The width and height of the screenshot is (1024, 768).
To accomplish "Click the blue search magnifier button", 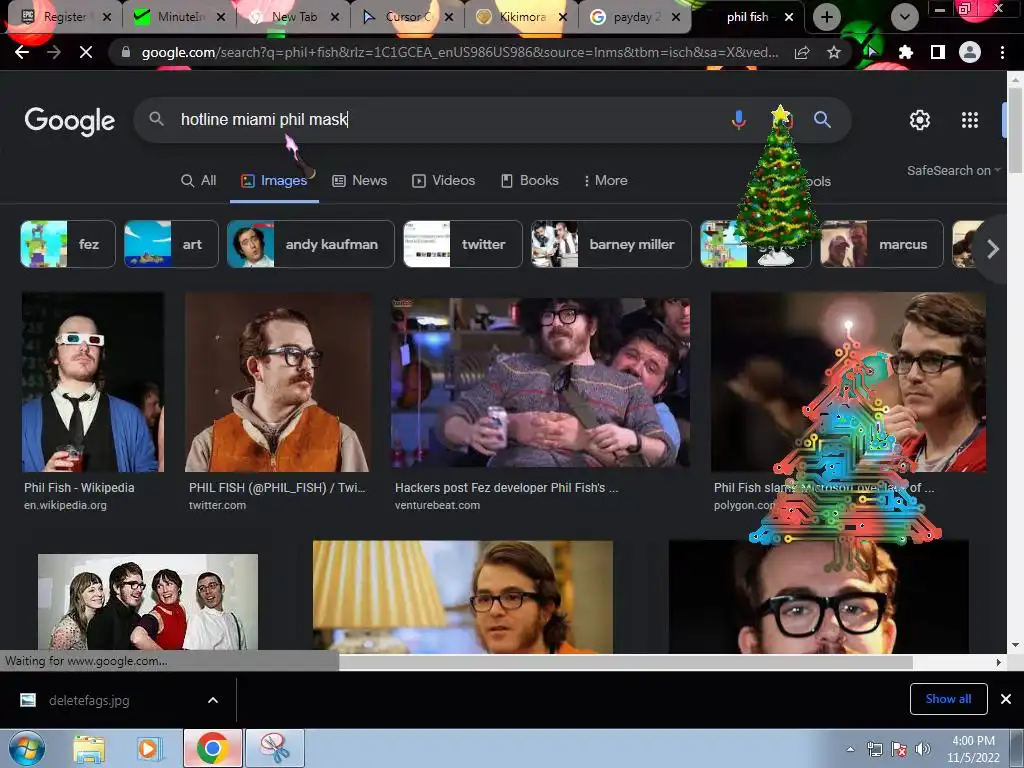I will (822, 120).
